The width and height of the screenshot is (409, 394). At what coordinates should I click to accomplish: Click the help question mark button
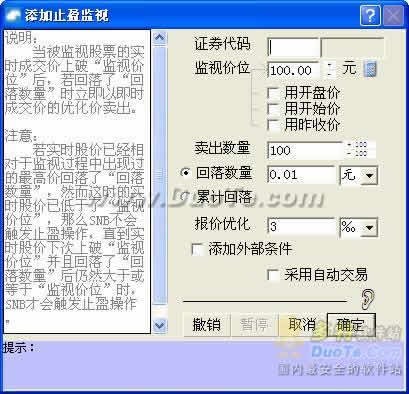point(370,15)
